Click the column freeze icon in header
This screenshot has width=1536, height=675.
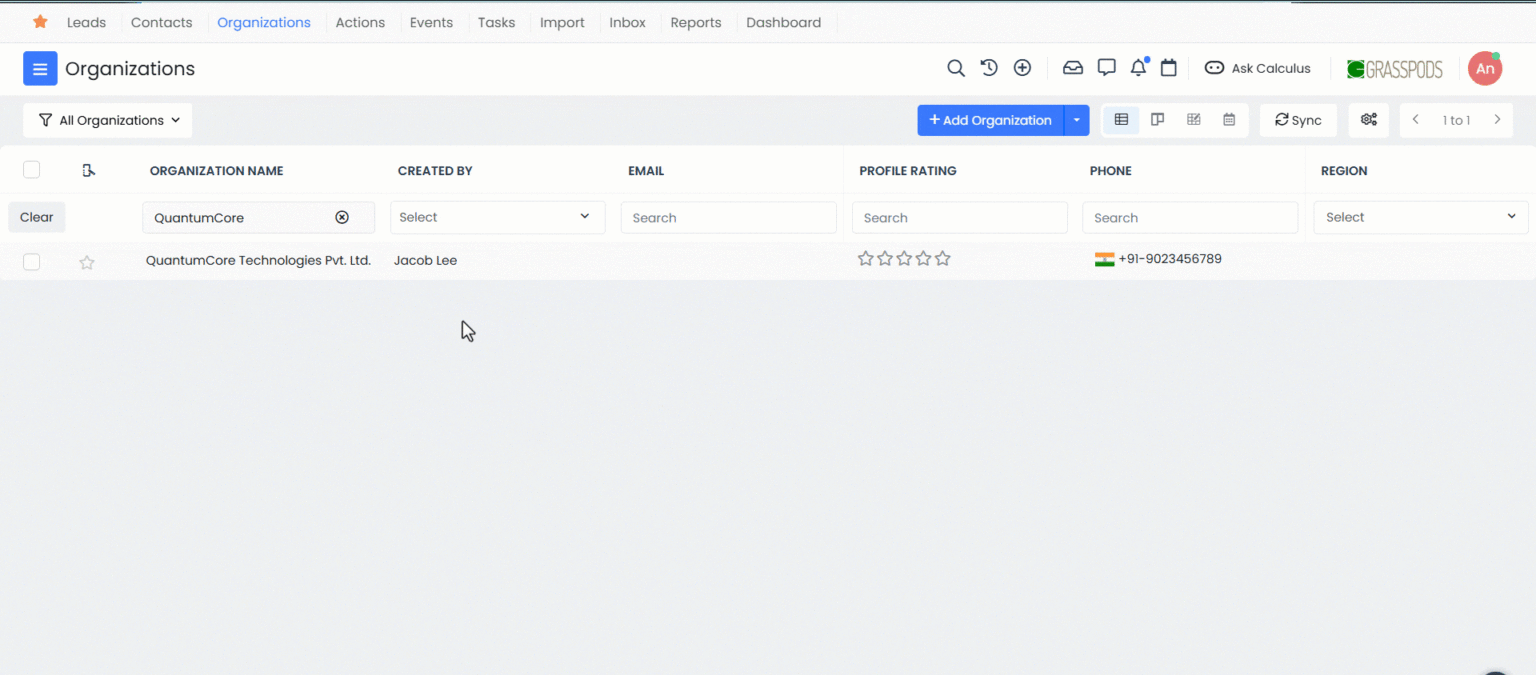pyautogui.click(x=89, y=171)
